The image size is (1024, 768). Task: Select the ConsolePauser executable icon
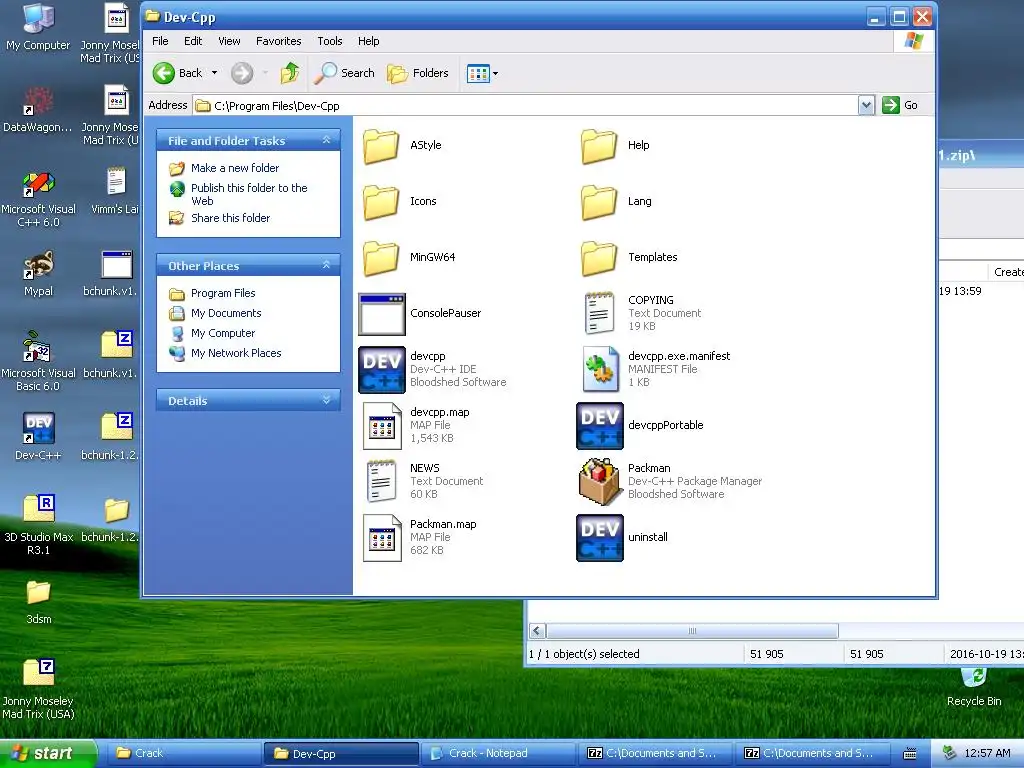(381, 314)
